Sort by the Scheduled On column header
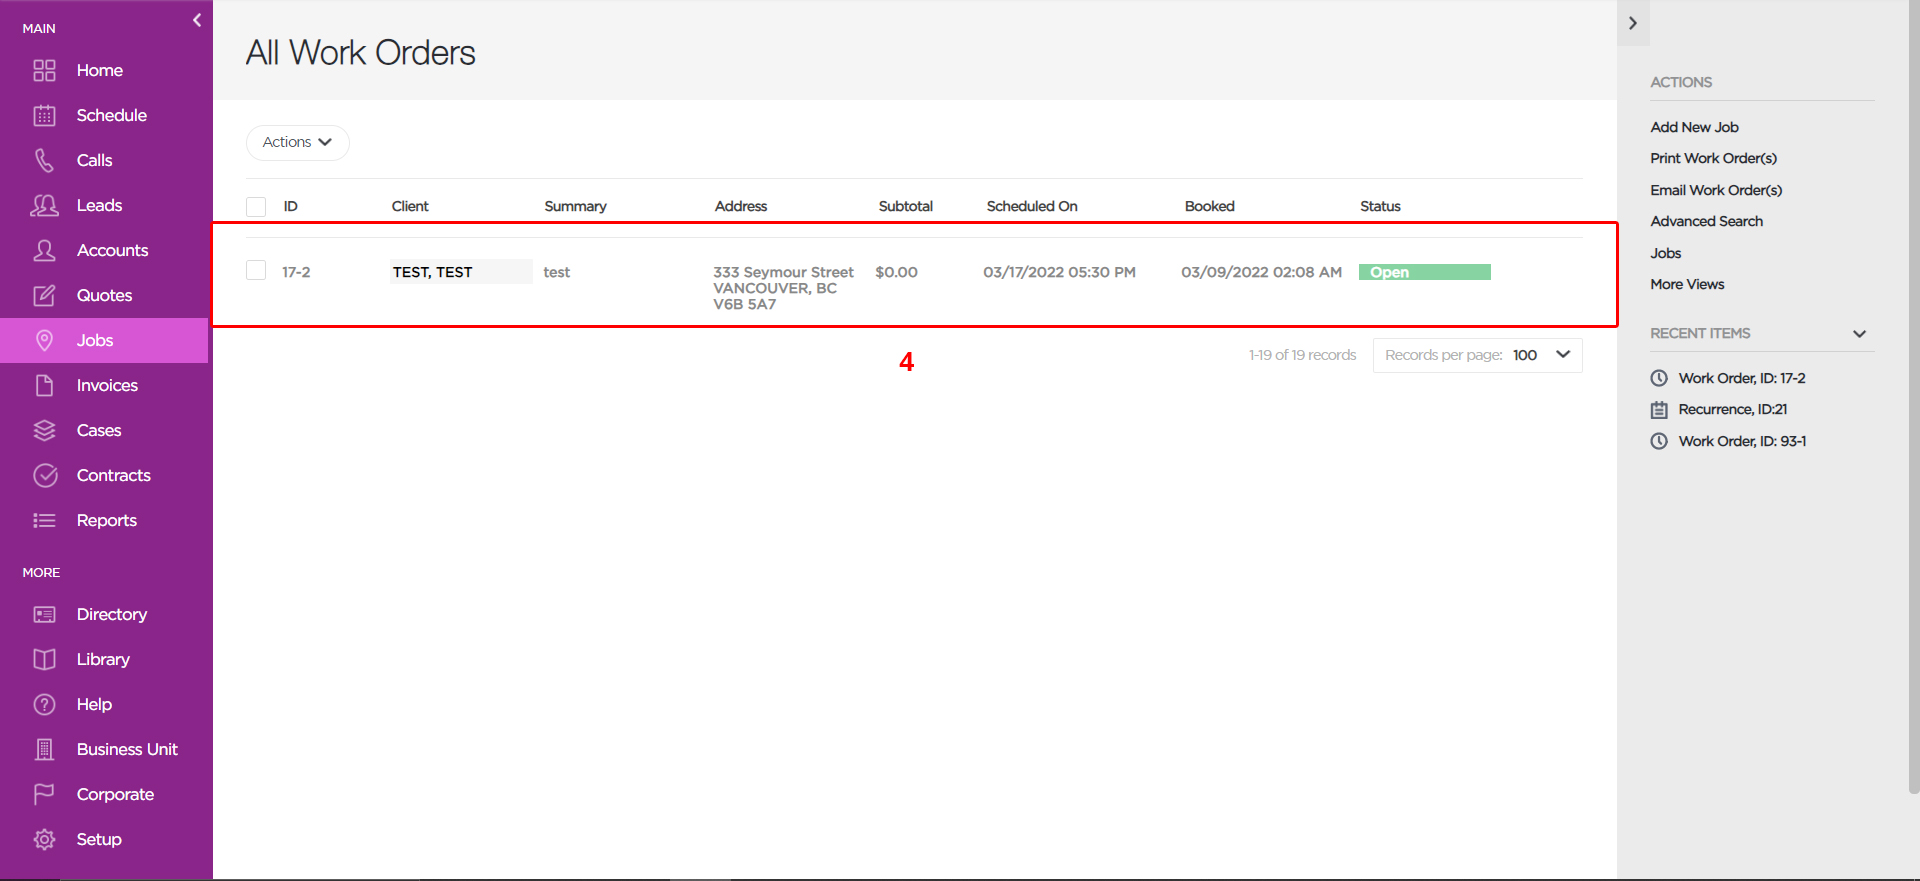This screenshot has width=1920, height=881. pyautogui.click(x=1032, y=206)
